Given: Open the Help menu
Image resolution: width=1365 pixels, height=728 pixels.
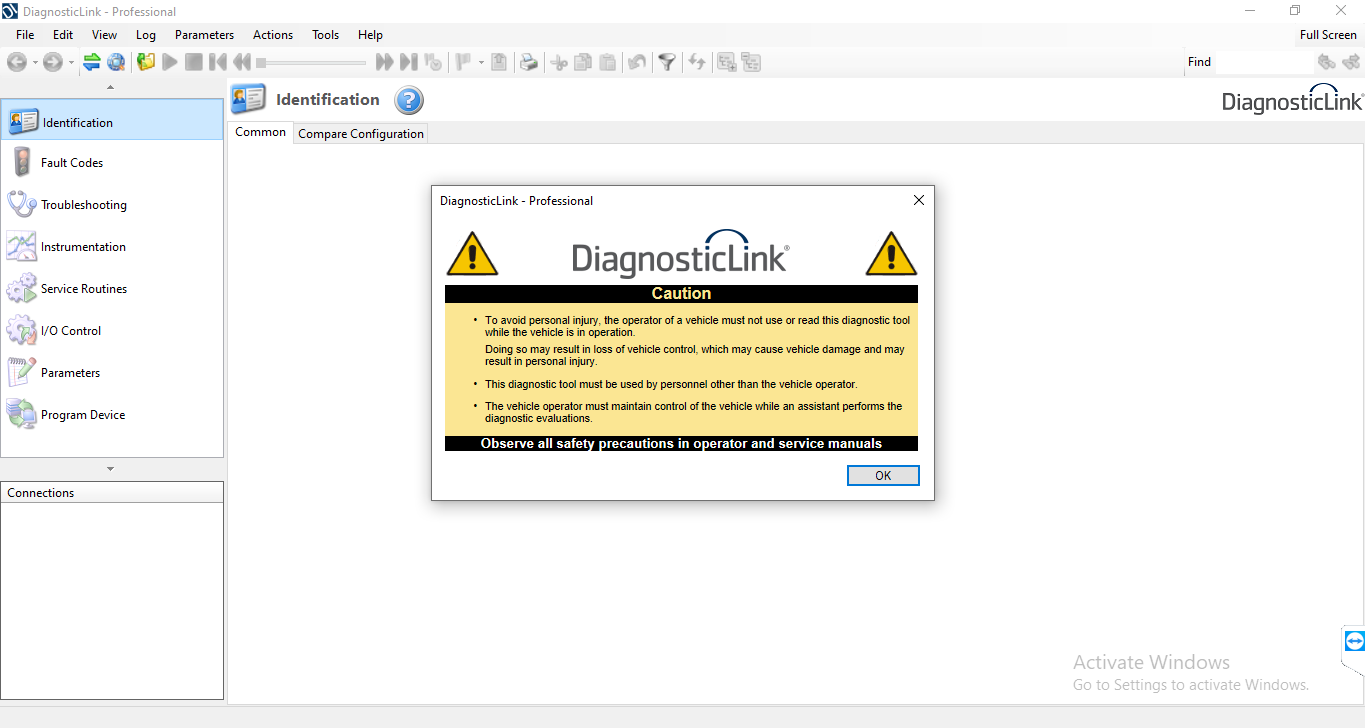Looking at the screenshot, I should tap(370, 34).
